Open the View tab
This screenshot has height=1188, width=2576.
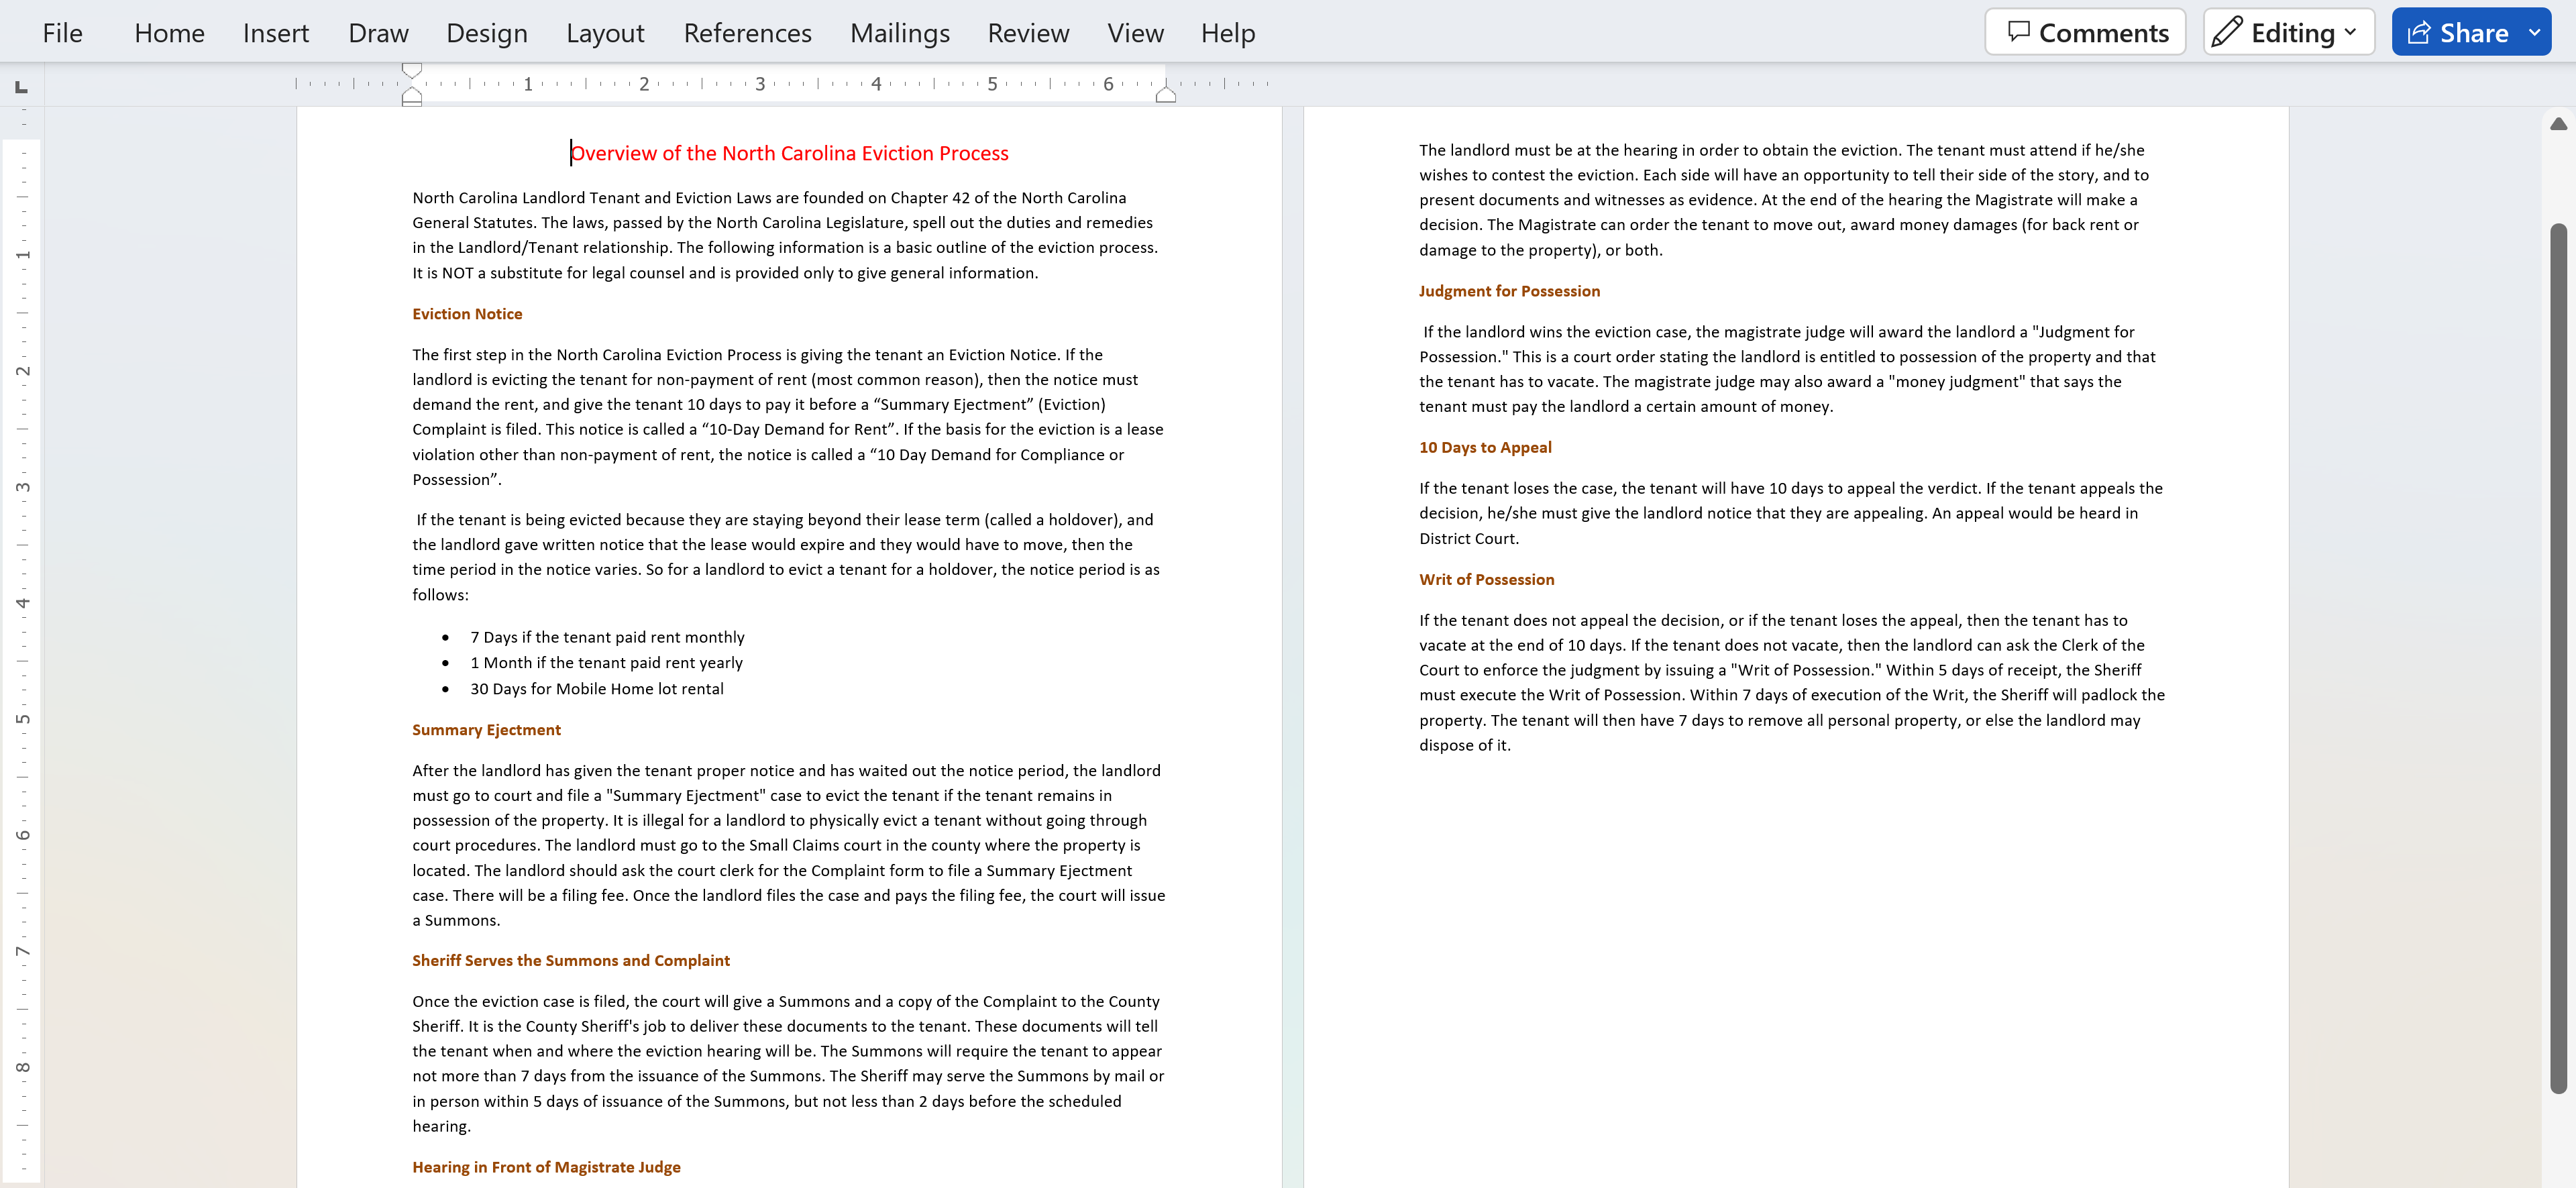point(1135,33)
